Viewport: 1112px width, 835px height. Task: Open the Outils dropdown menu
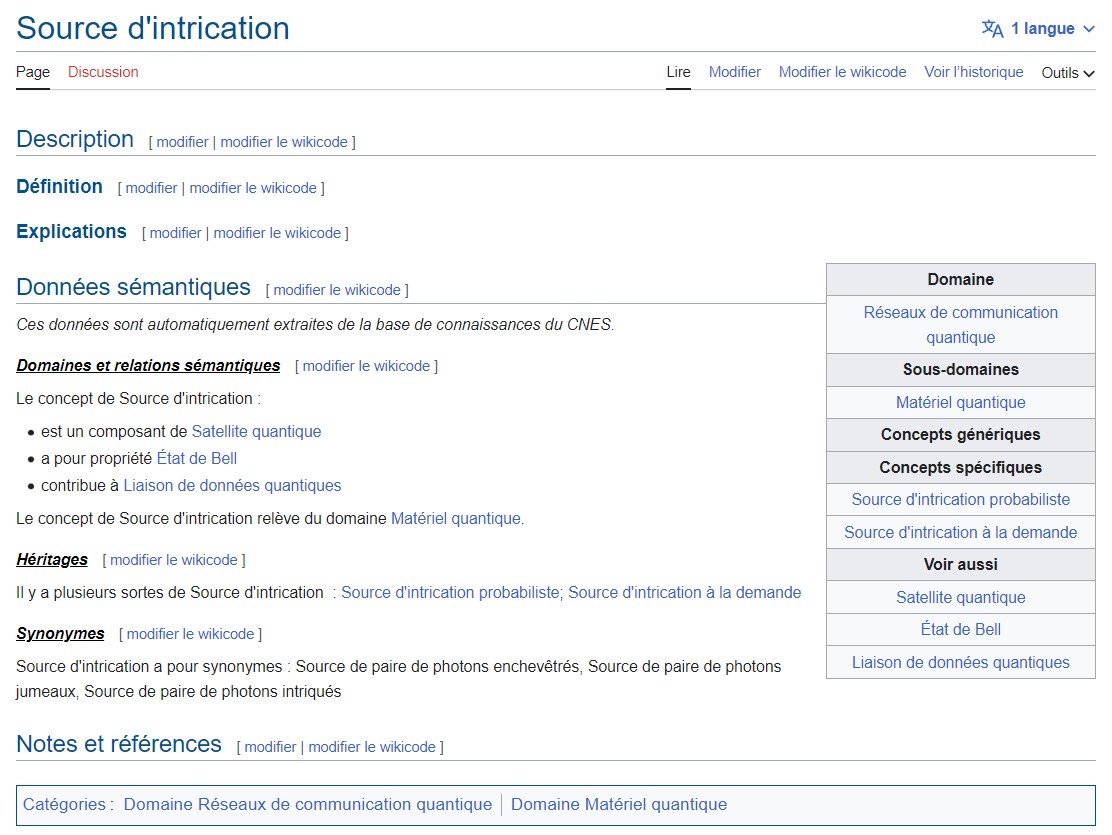[x=1068, y=73]
